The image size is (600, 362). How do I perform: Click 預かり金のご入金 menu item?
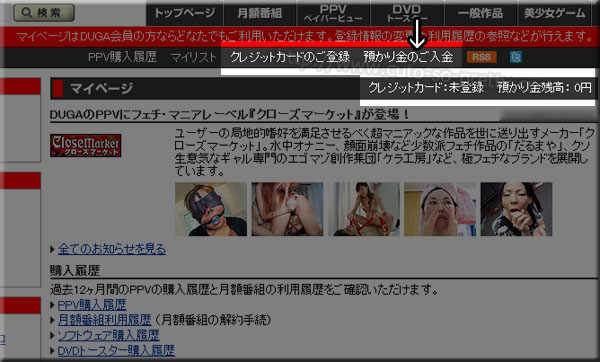[x=408, y=57]
